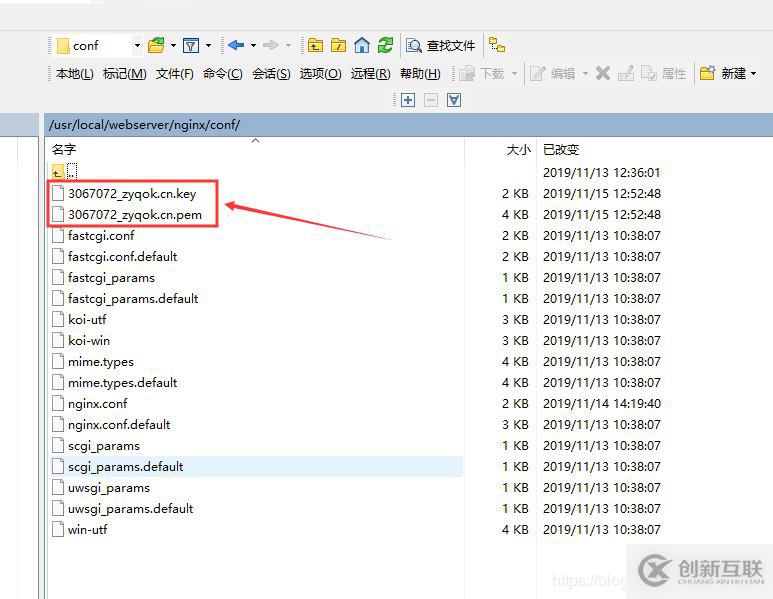The height and width of the screenshot is (599, 773).
Task: Expand the 编辑 dropdown arrow
Action: (585, 74)
